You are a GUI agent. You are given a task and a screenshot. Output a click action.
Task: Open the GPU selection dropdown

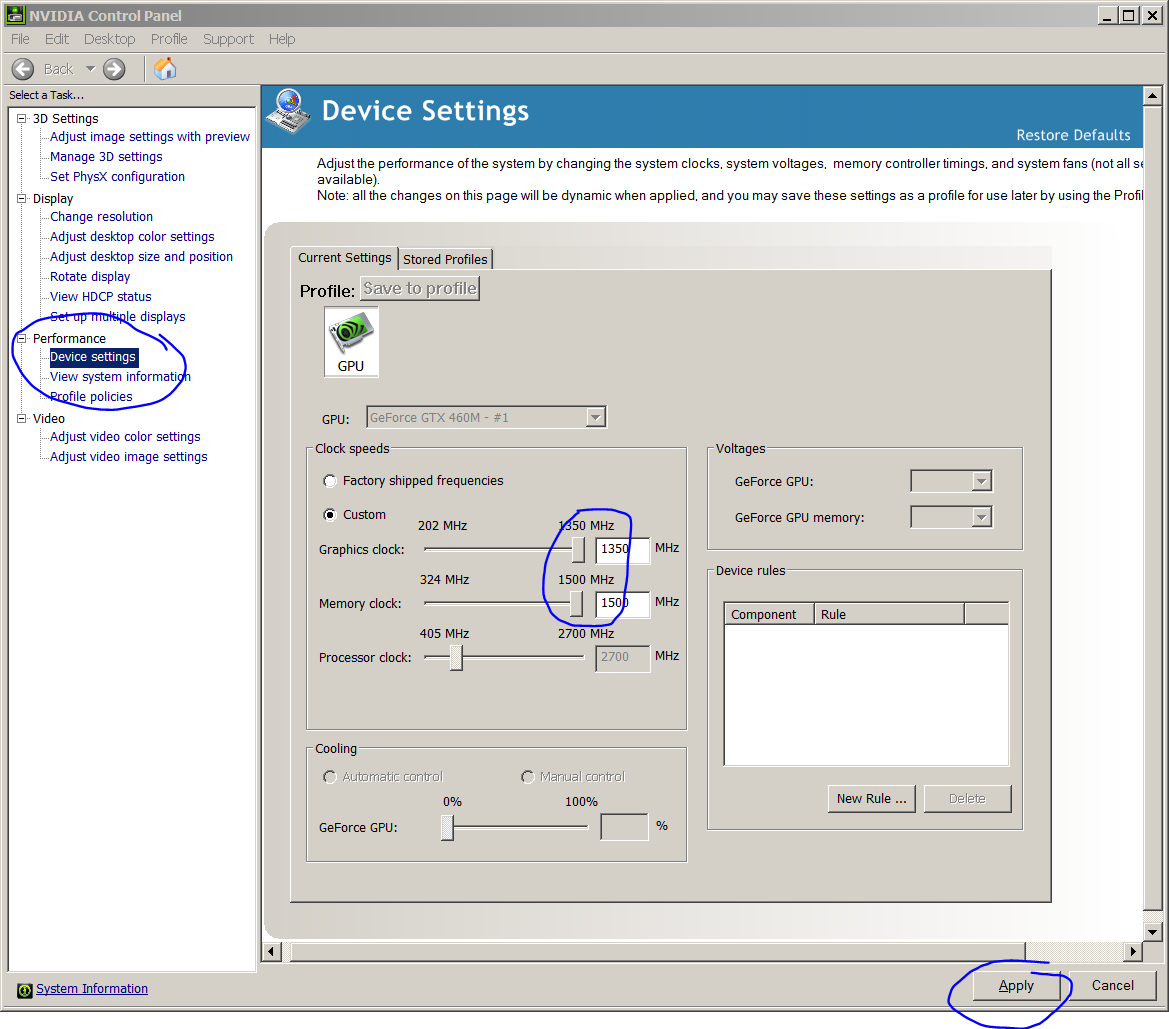595,417
